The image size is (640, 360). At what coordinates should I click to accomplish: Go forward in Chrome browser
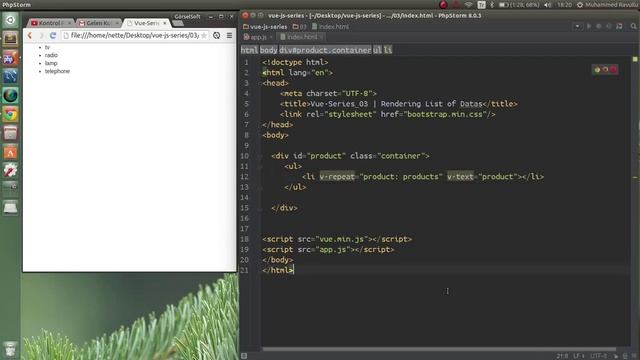[x=41, y=36]
